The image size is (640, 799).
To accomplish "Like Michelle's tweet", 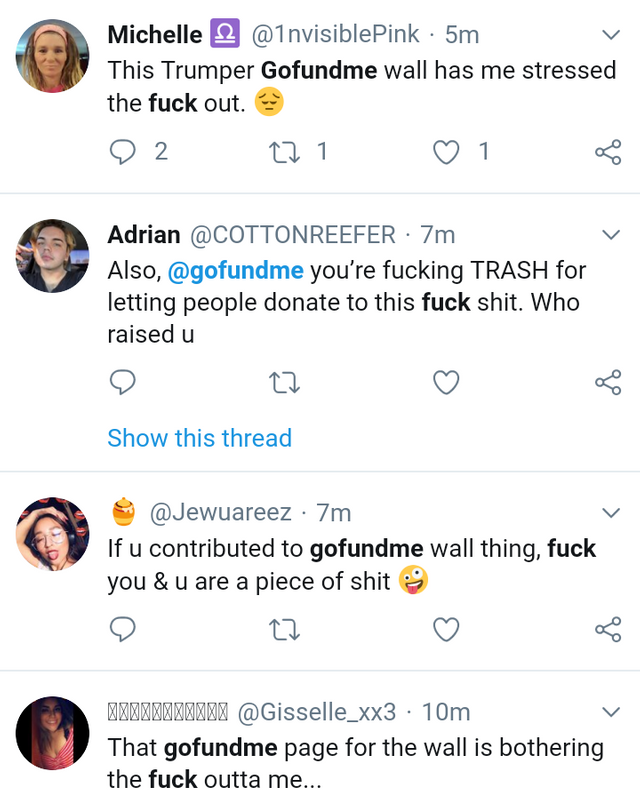I will coord(446,152).
